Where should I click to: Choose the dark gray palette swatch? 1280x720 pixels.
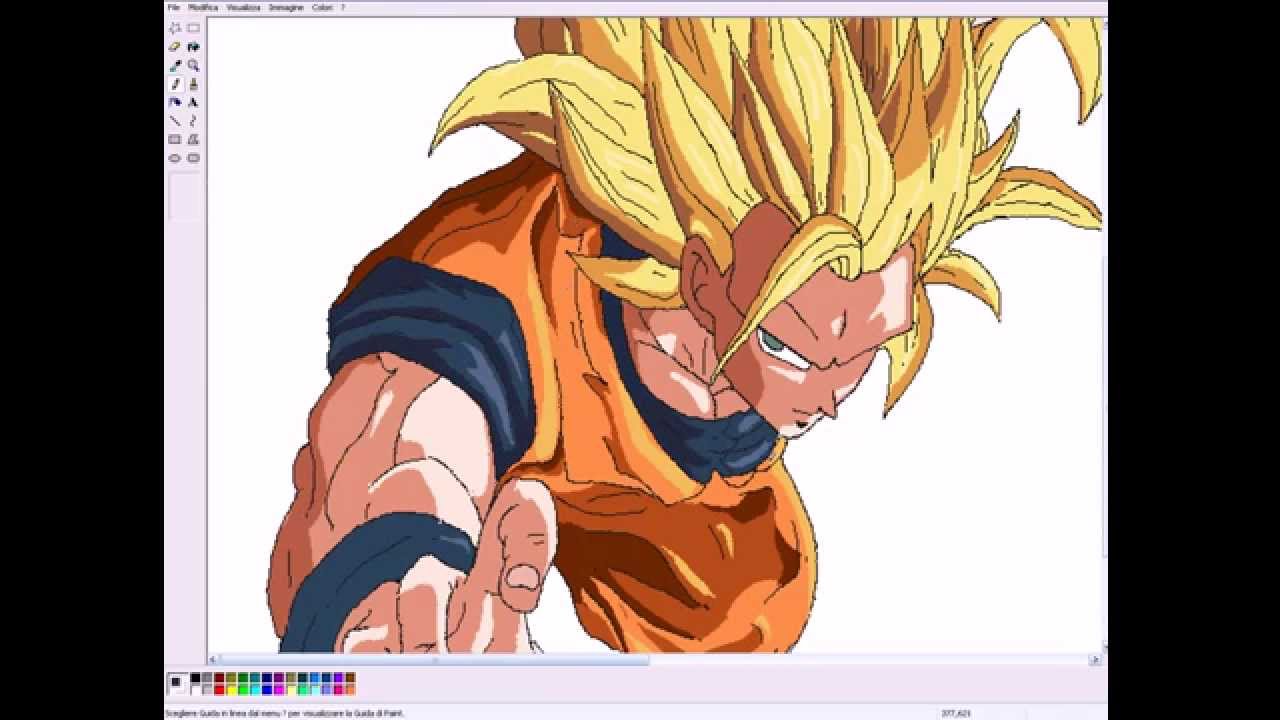tap(207, 677)
